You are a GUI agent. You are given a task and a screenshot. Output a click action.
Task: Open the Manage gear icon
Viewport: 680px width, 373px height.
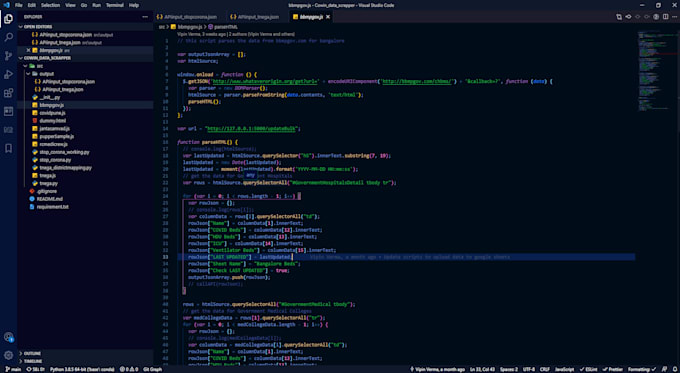click(8, 355)
